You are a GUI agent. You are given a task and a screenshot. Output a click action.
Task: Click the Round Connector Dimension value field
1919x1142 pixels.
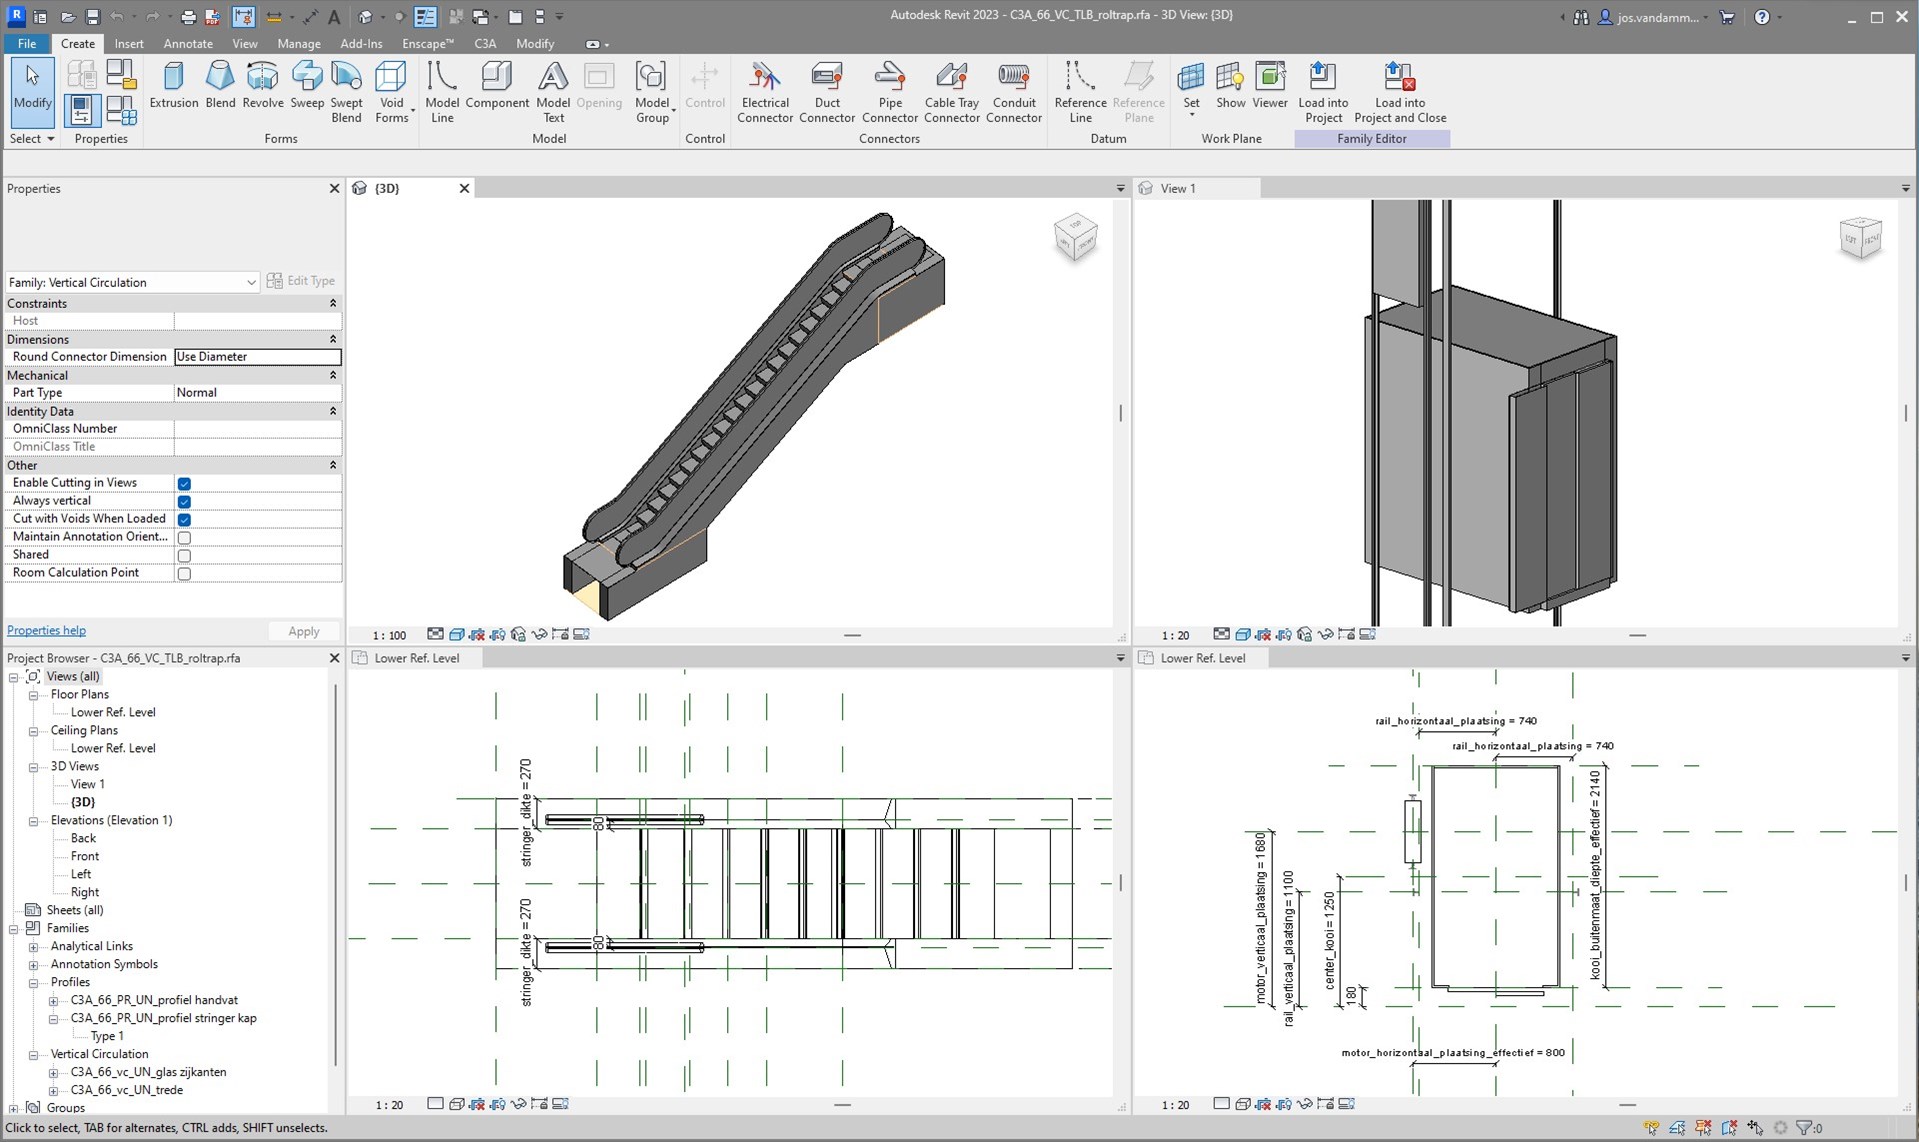[x=257, y=357]
